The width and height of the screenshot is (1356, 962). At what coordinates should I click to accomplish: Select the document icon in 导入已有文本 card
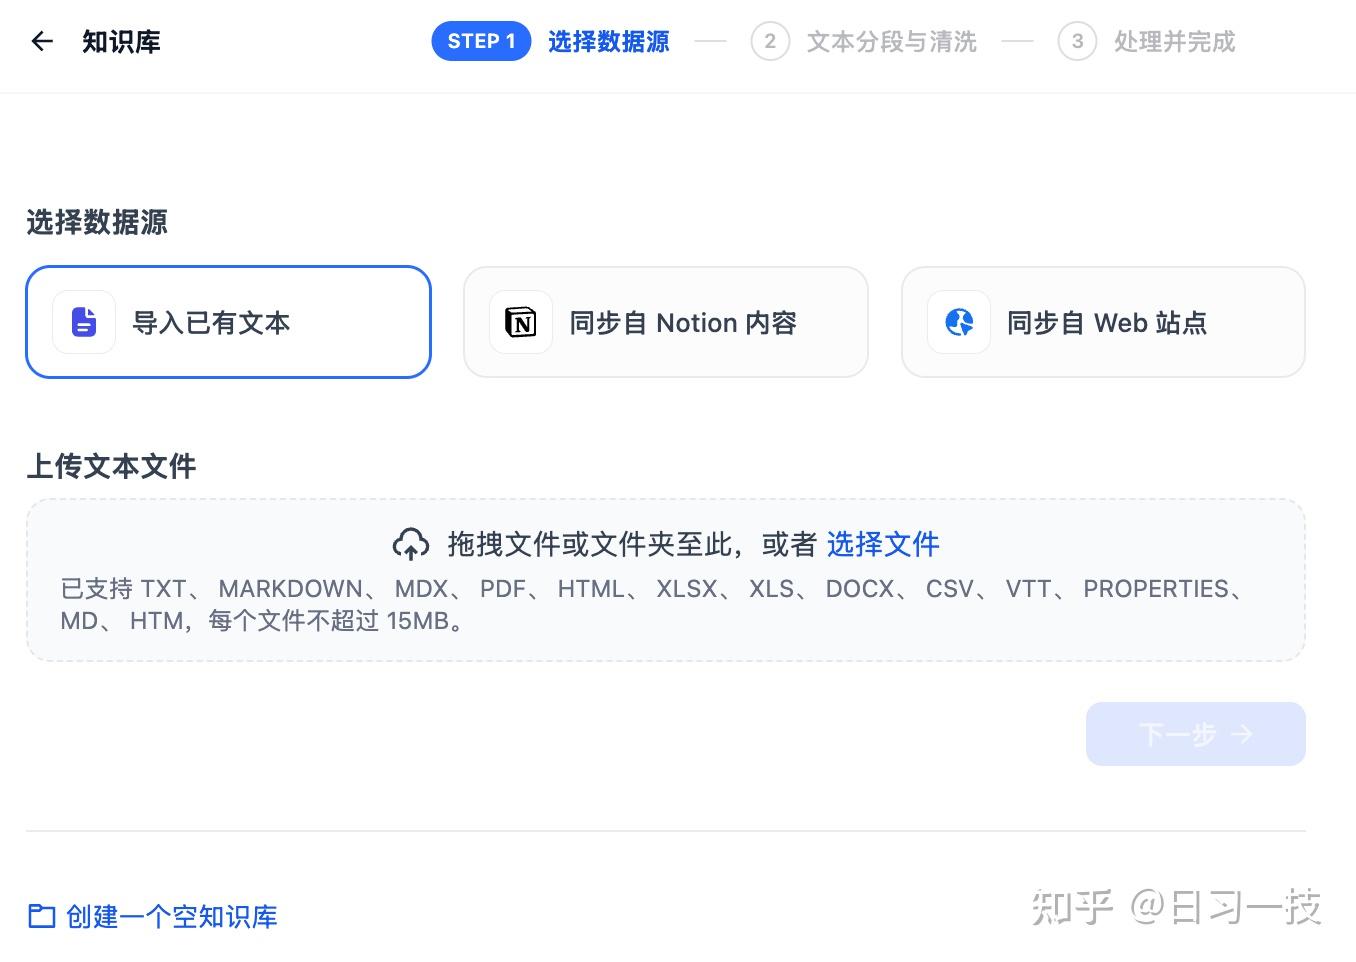(83, 322)
